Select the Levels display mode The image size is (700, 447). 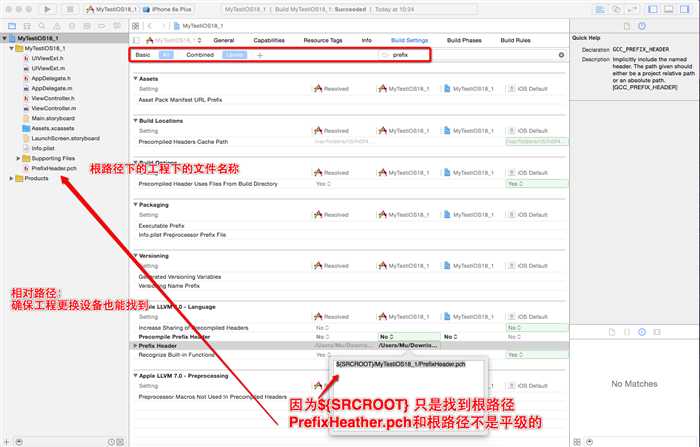pos(234,55)
